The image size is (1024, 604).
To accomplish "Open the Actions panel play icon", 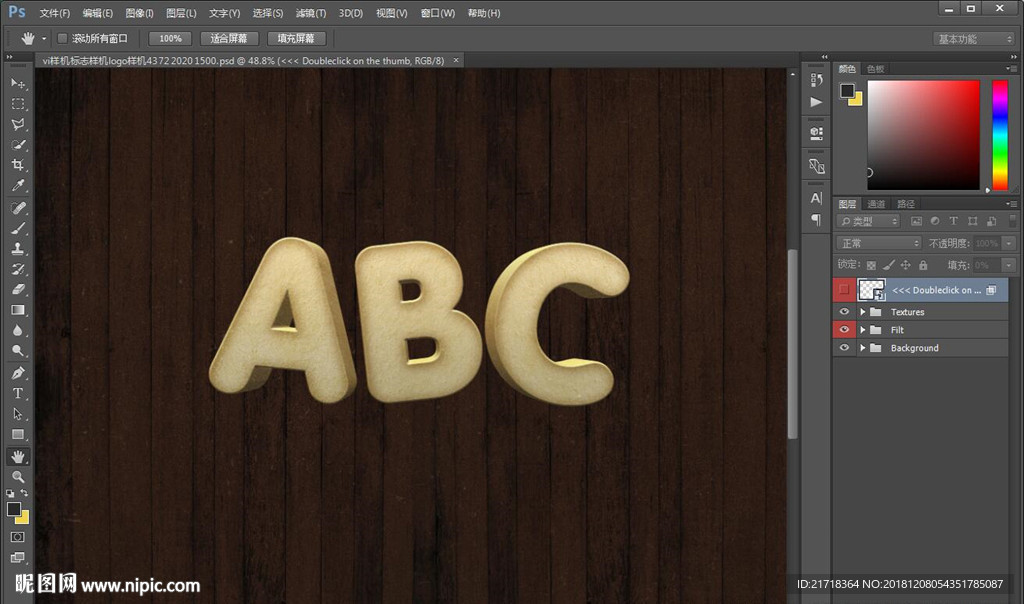I will pyautogui.click(x=816, y=102).
